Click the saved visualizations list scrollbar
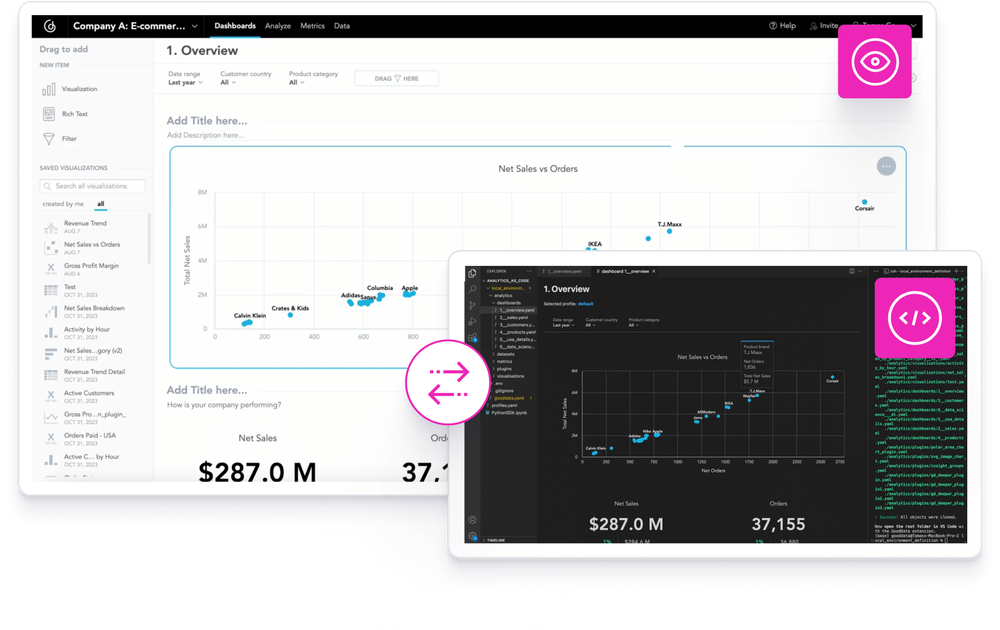The height and width of the screenshot is (630, 1000). (149, 238)
